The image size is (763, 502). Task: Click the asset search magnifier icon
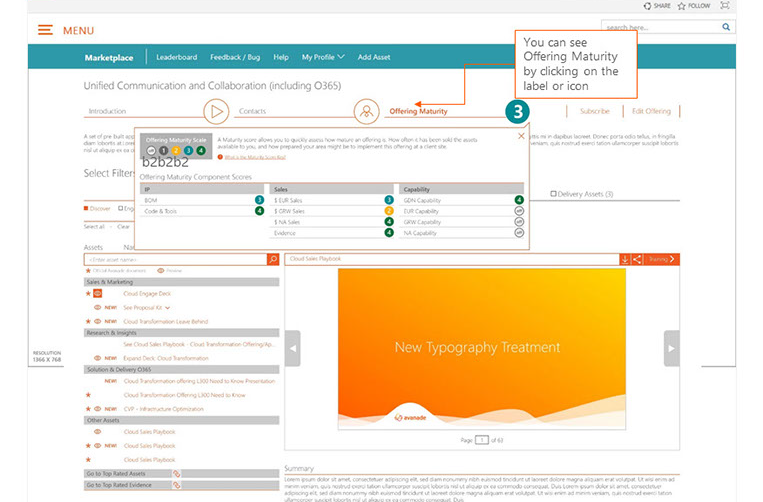click(273, 259)
